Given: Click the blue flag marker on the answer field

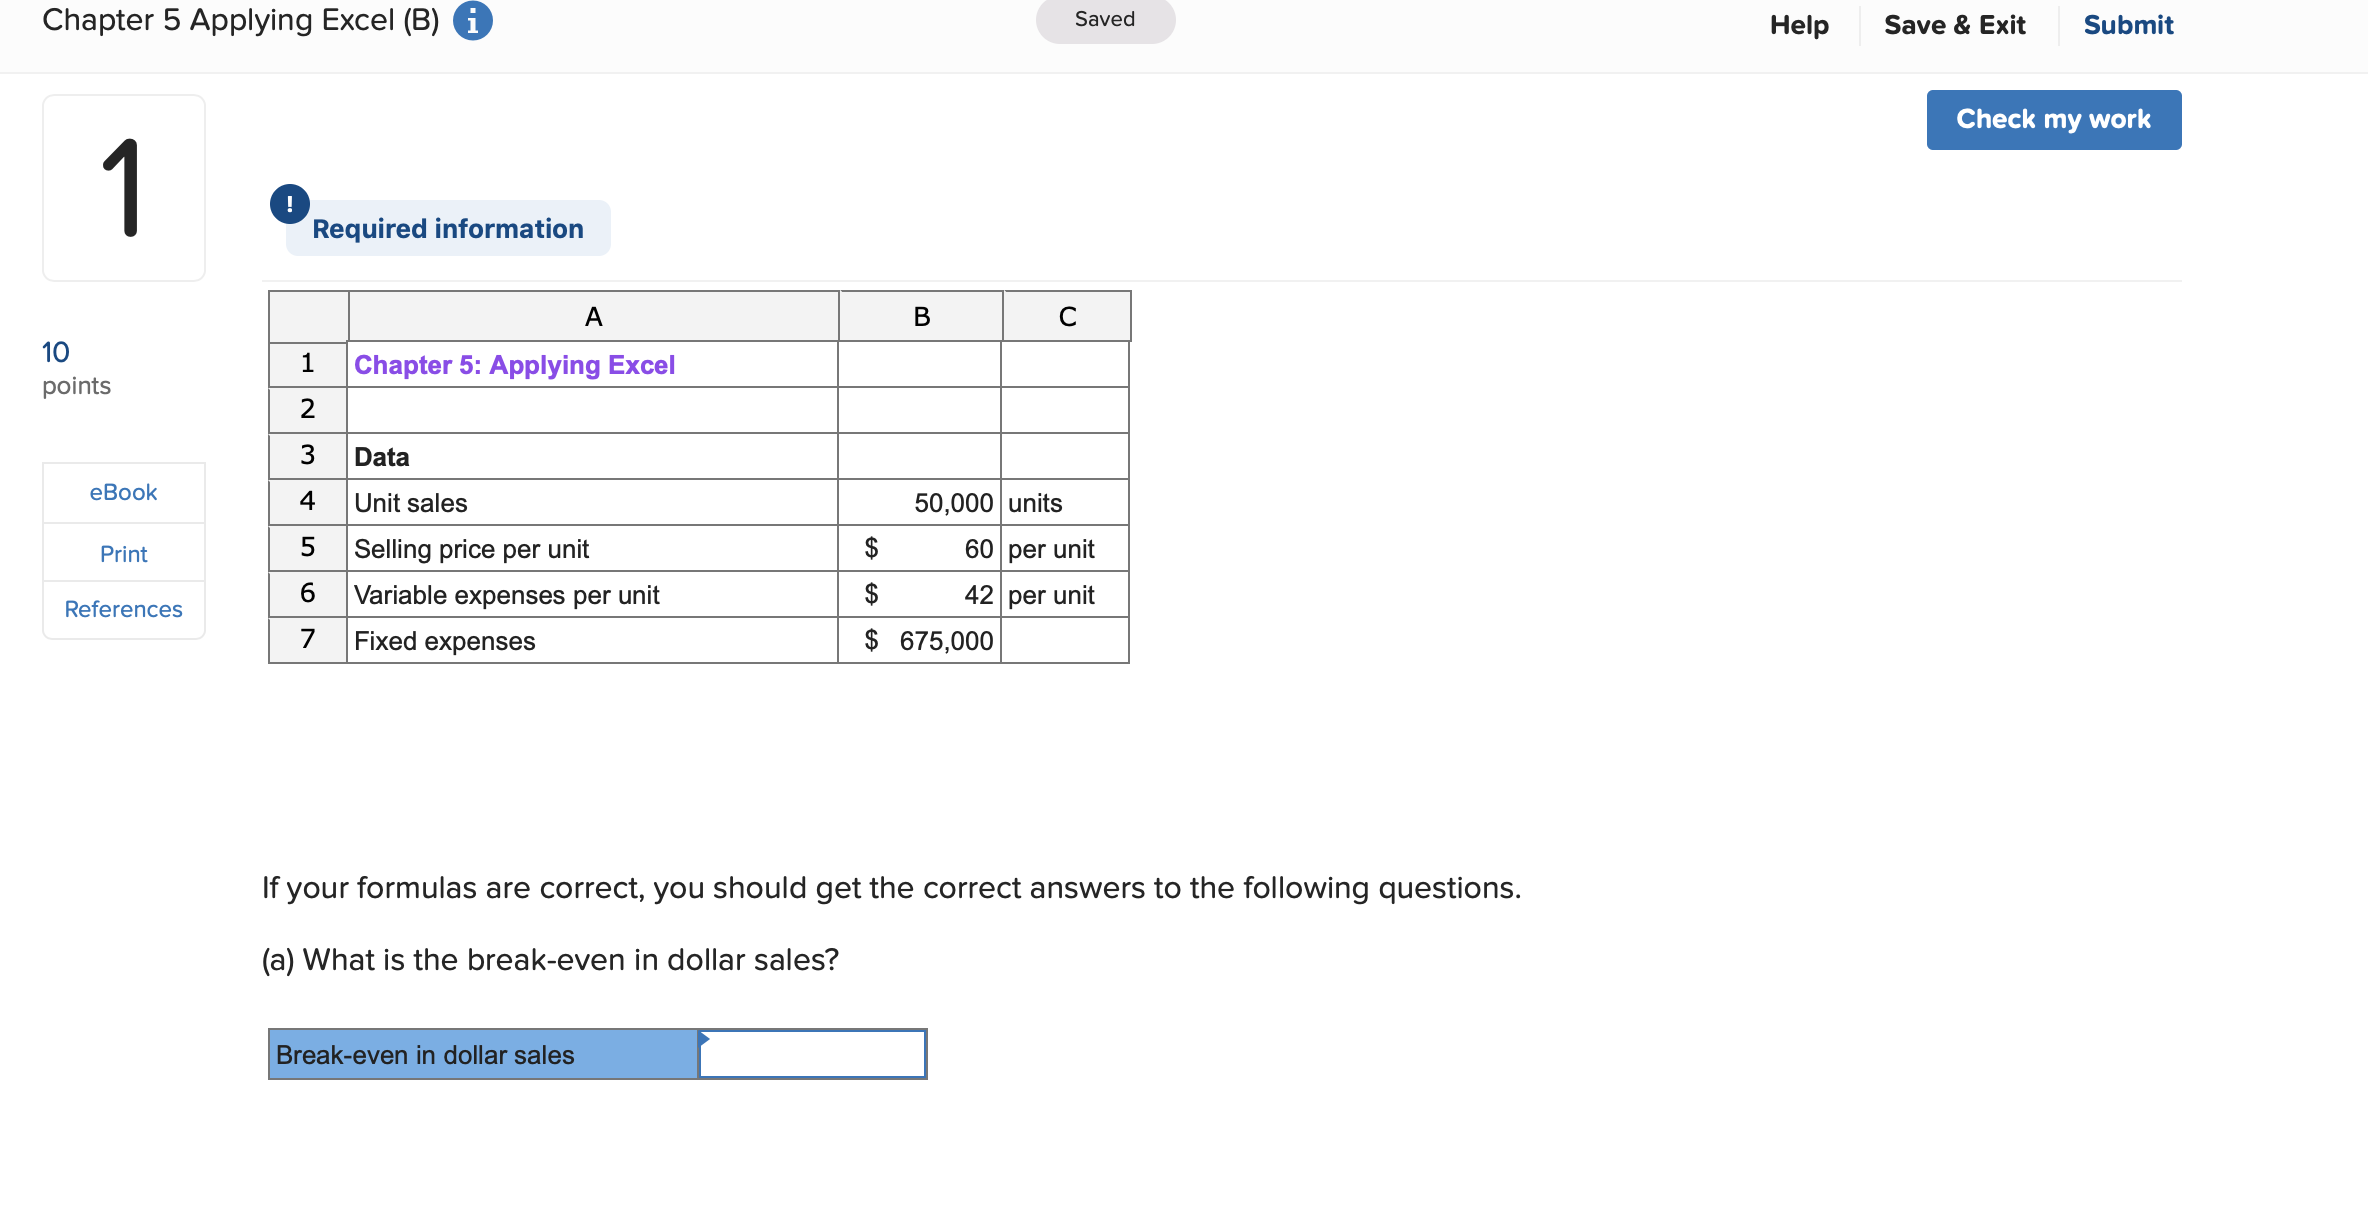Looking at the screenshot, I should click(704, 1040).
